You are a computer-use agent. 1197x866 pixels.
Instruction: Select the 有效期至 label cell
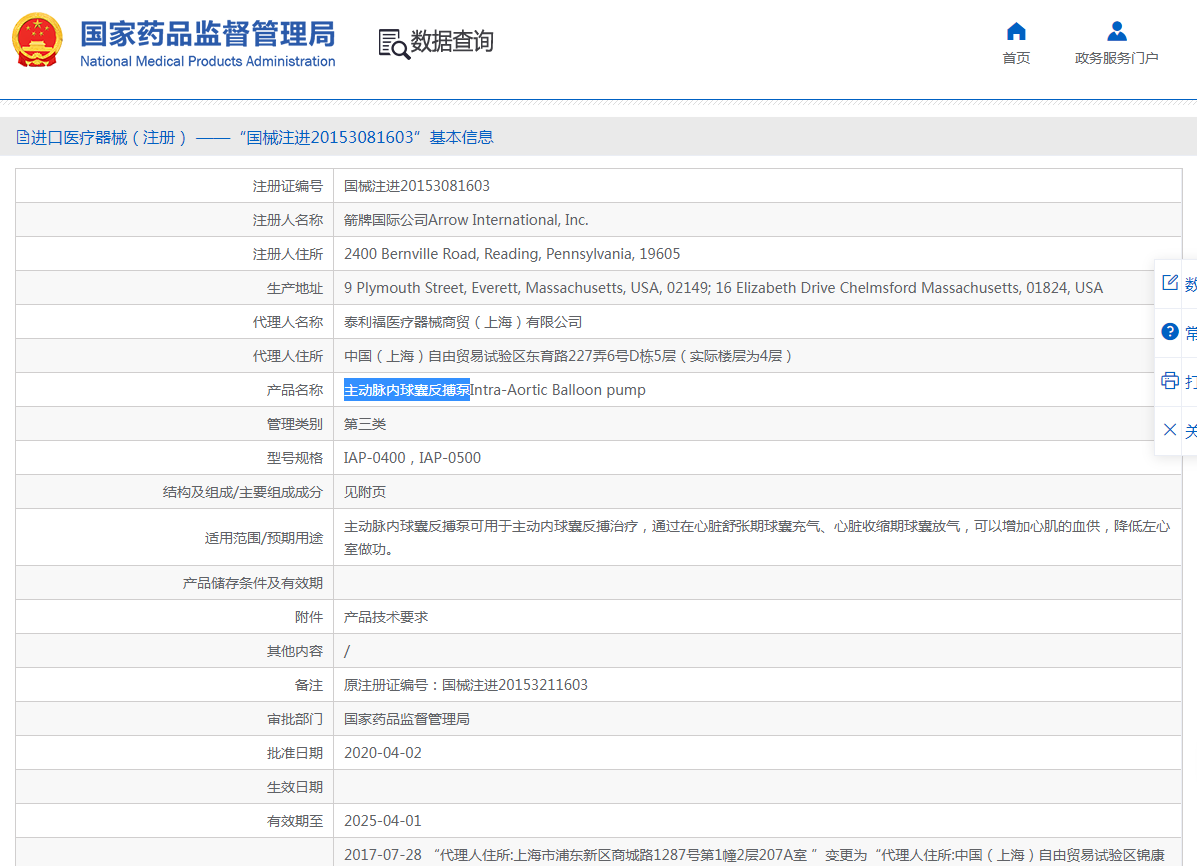pyautogui.click(x=175, y=821)
